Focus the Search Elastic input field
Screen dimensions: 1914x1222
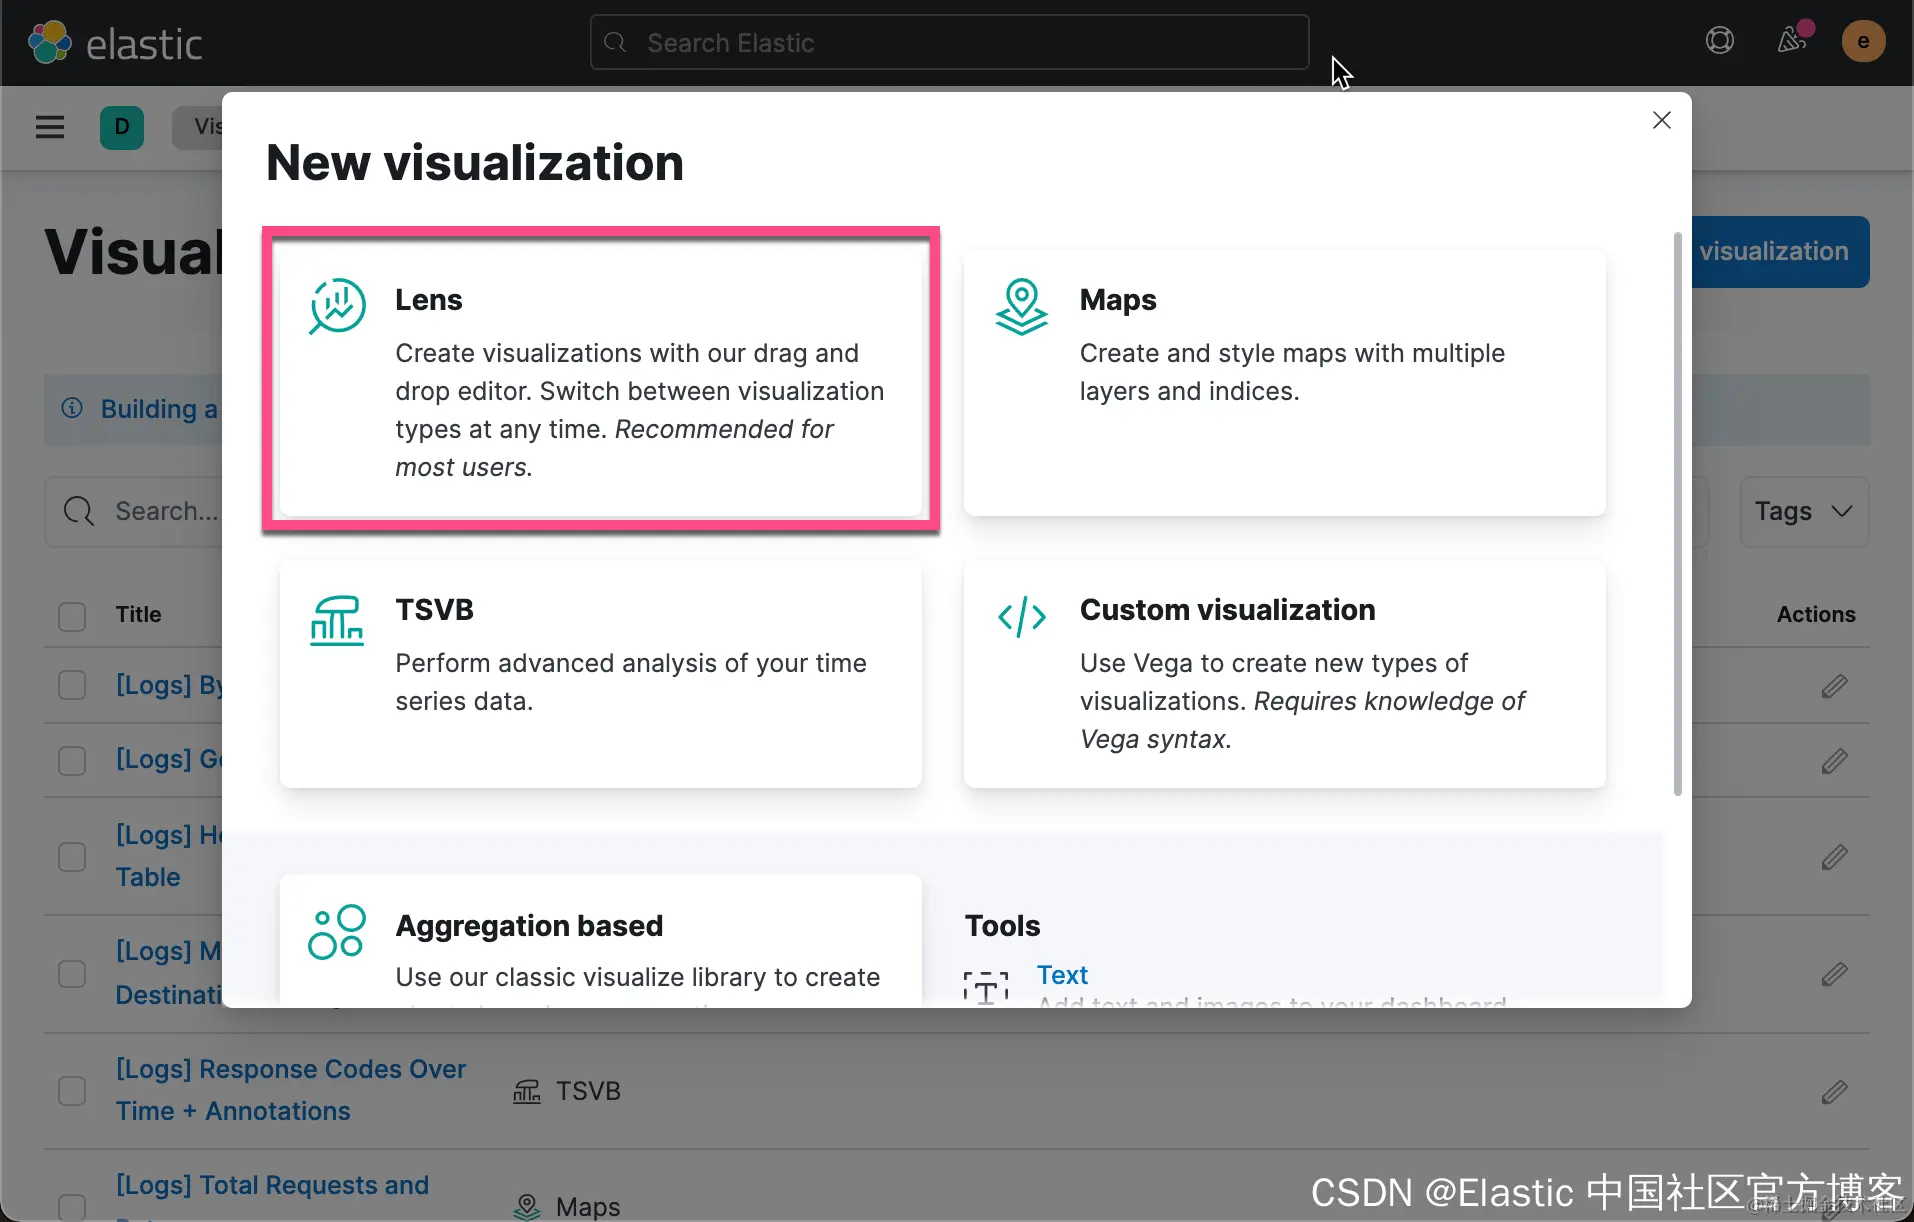(x=949, y=42)
